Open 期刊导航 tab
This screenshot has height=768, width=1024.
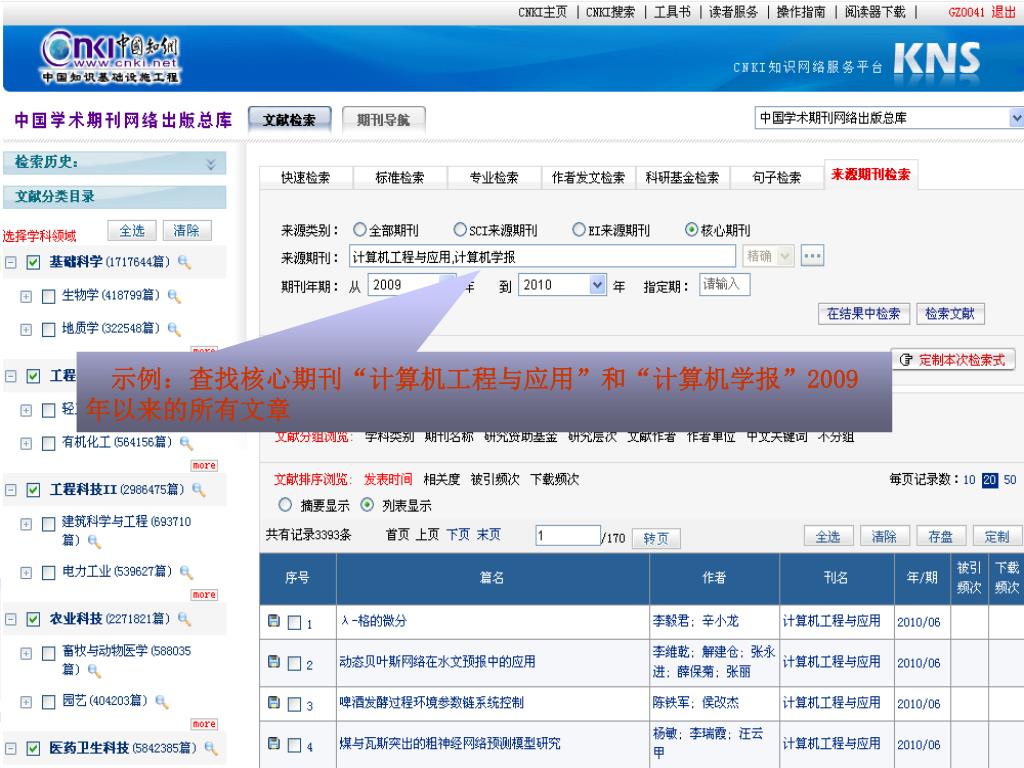[383, 120]
